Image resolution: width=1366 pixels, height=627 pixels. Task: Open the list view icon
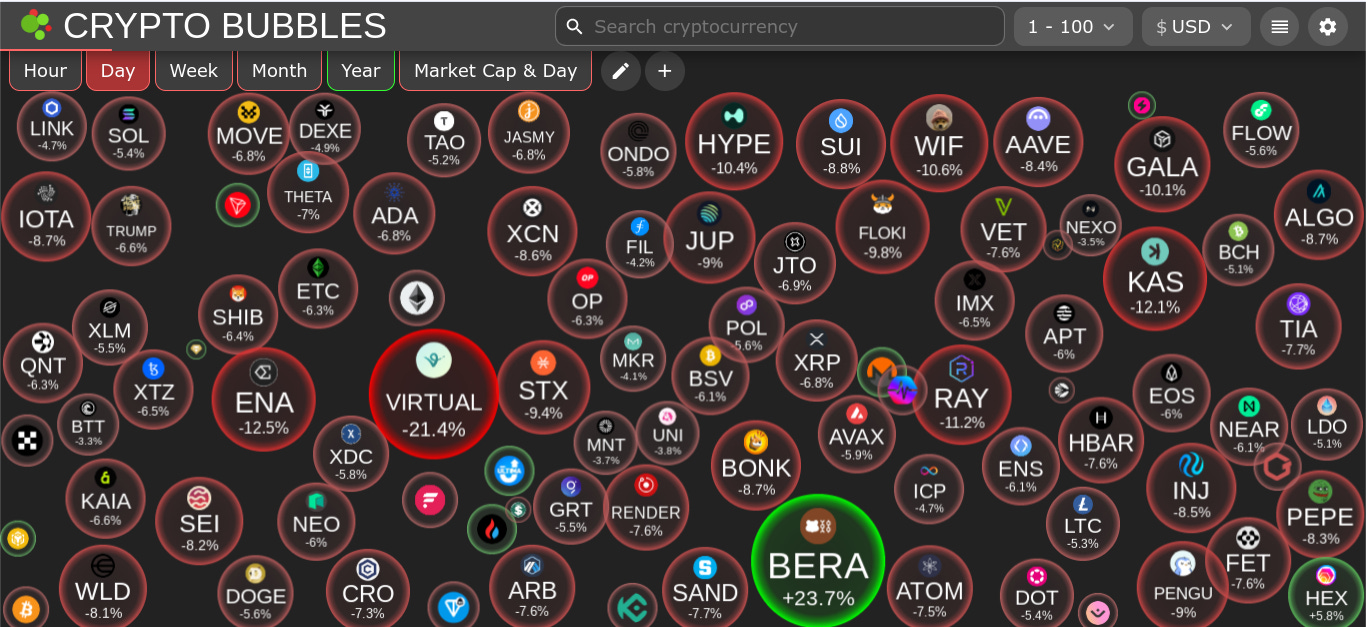pos(1280,27)
